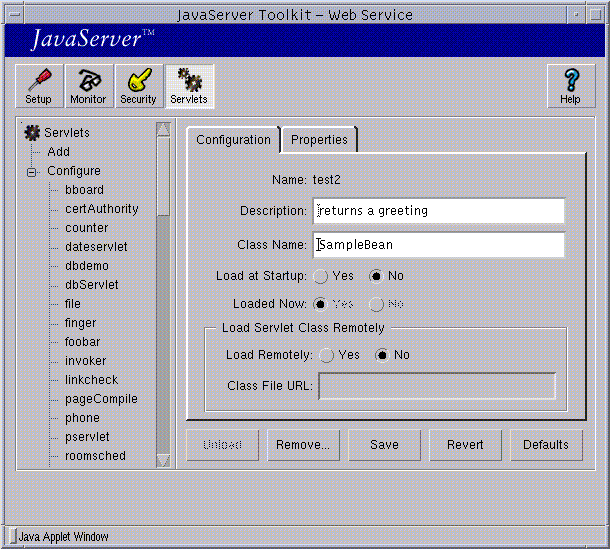
Task: Open the Setup screwdriver section
Action: 39,86
